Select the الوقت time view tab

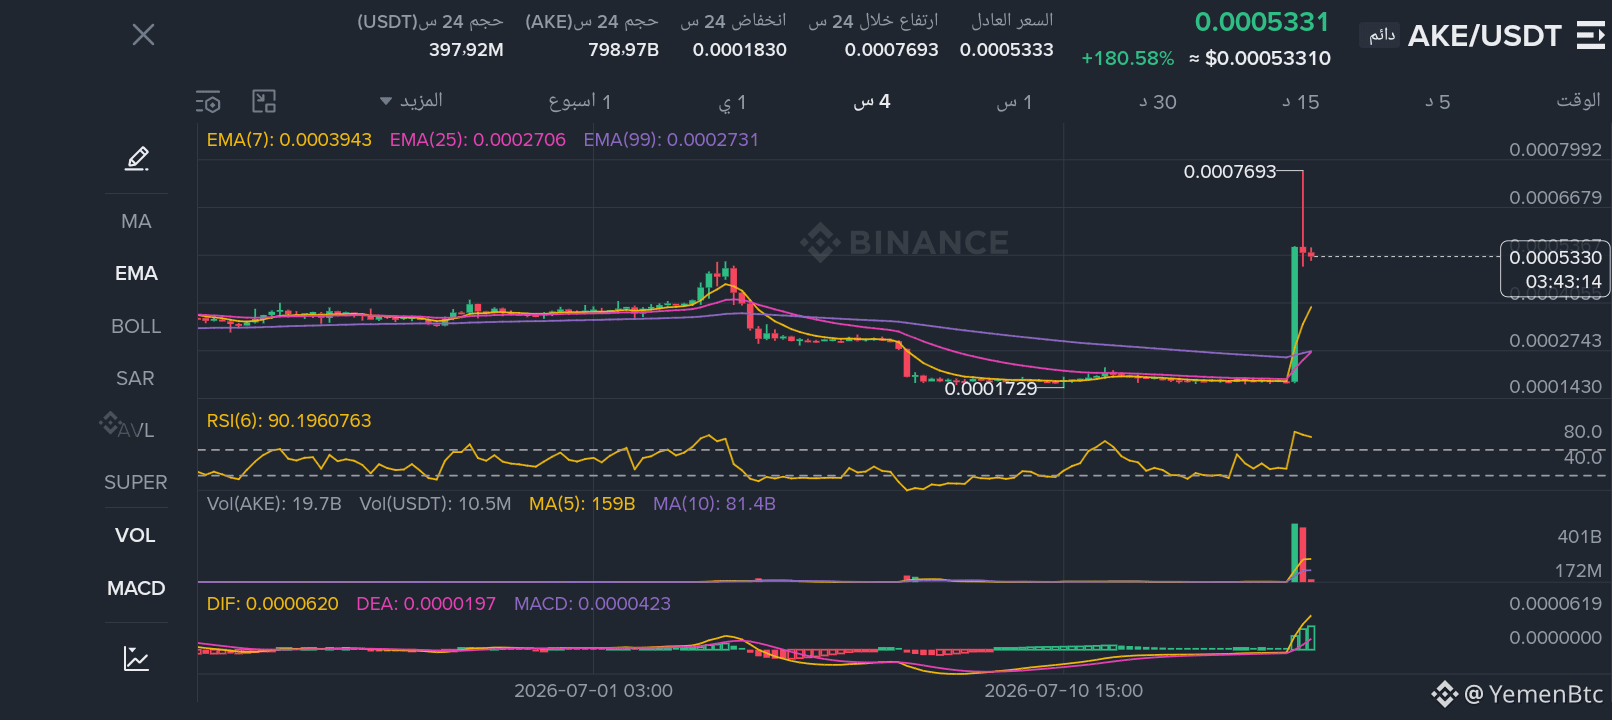[x=1578, y=100]
